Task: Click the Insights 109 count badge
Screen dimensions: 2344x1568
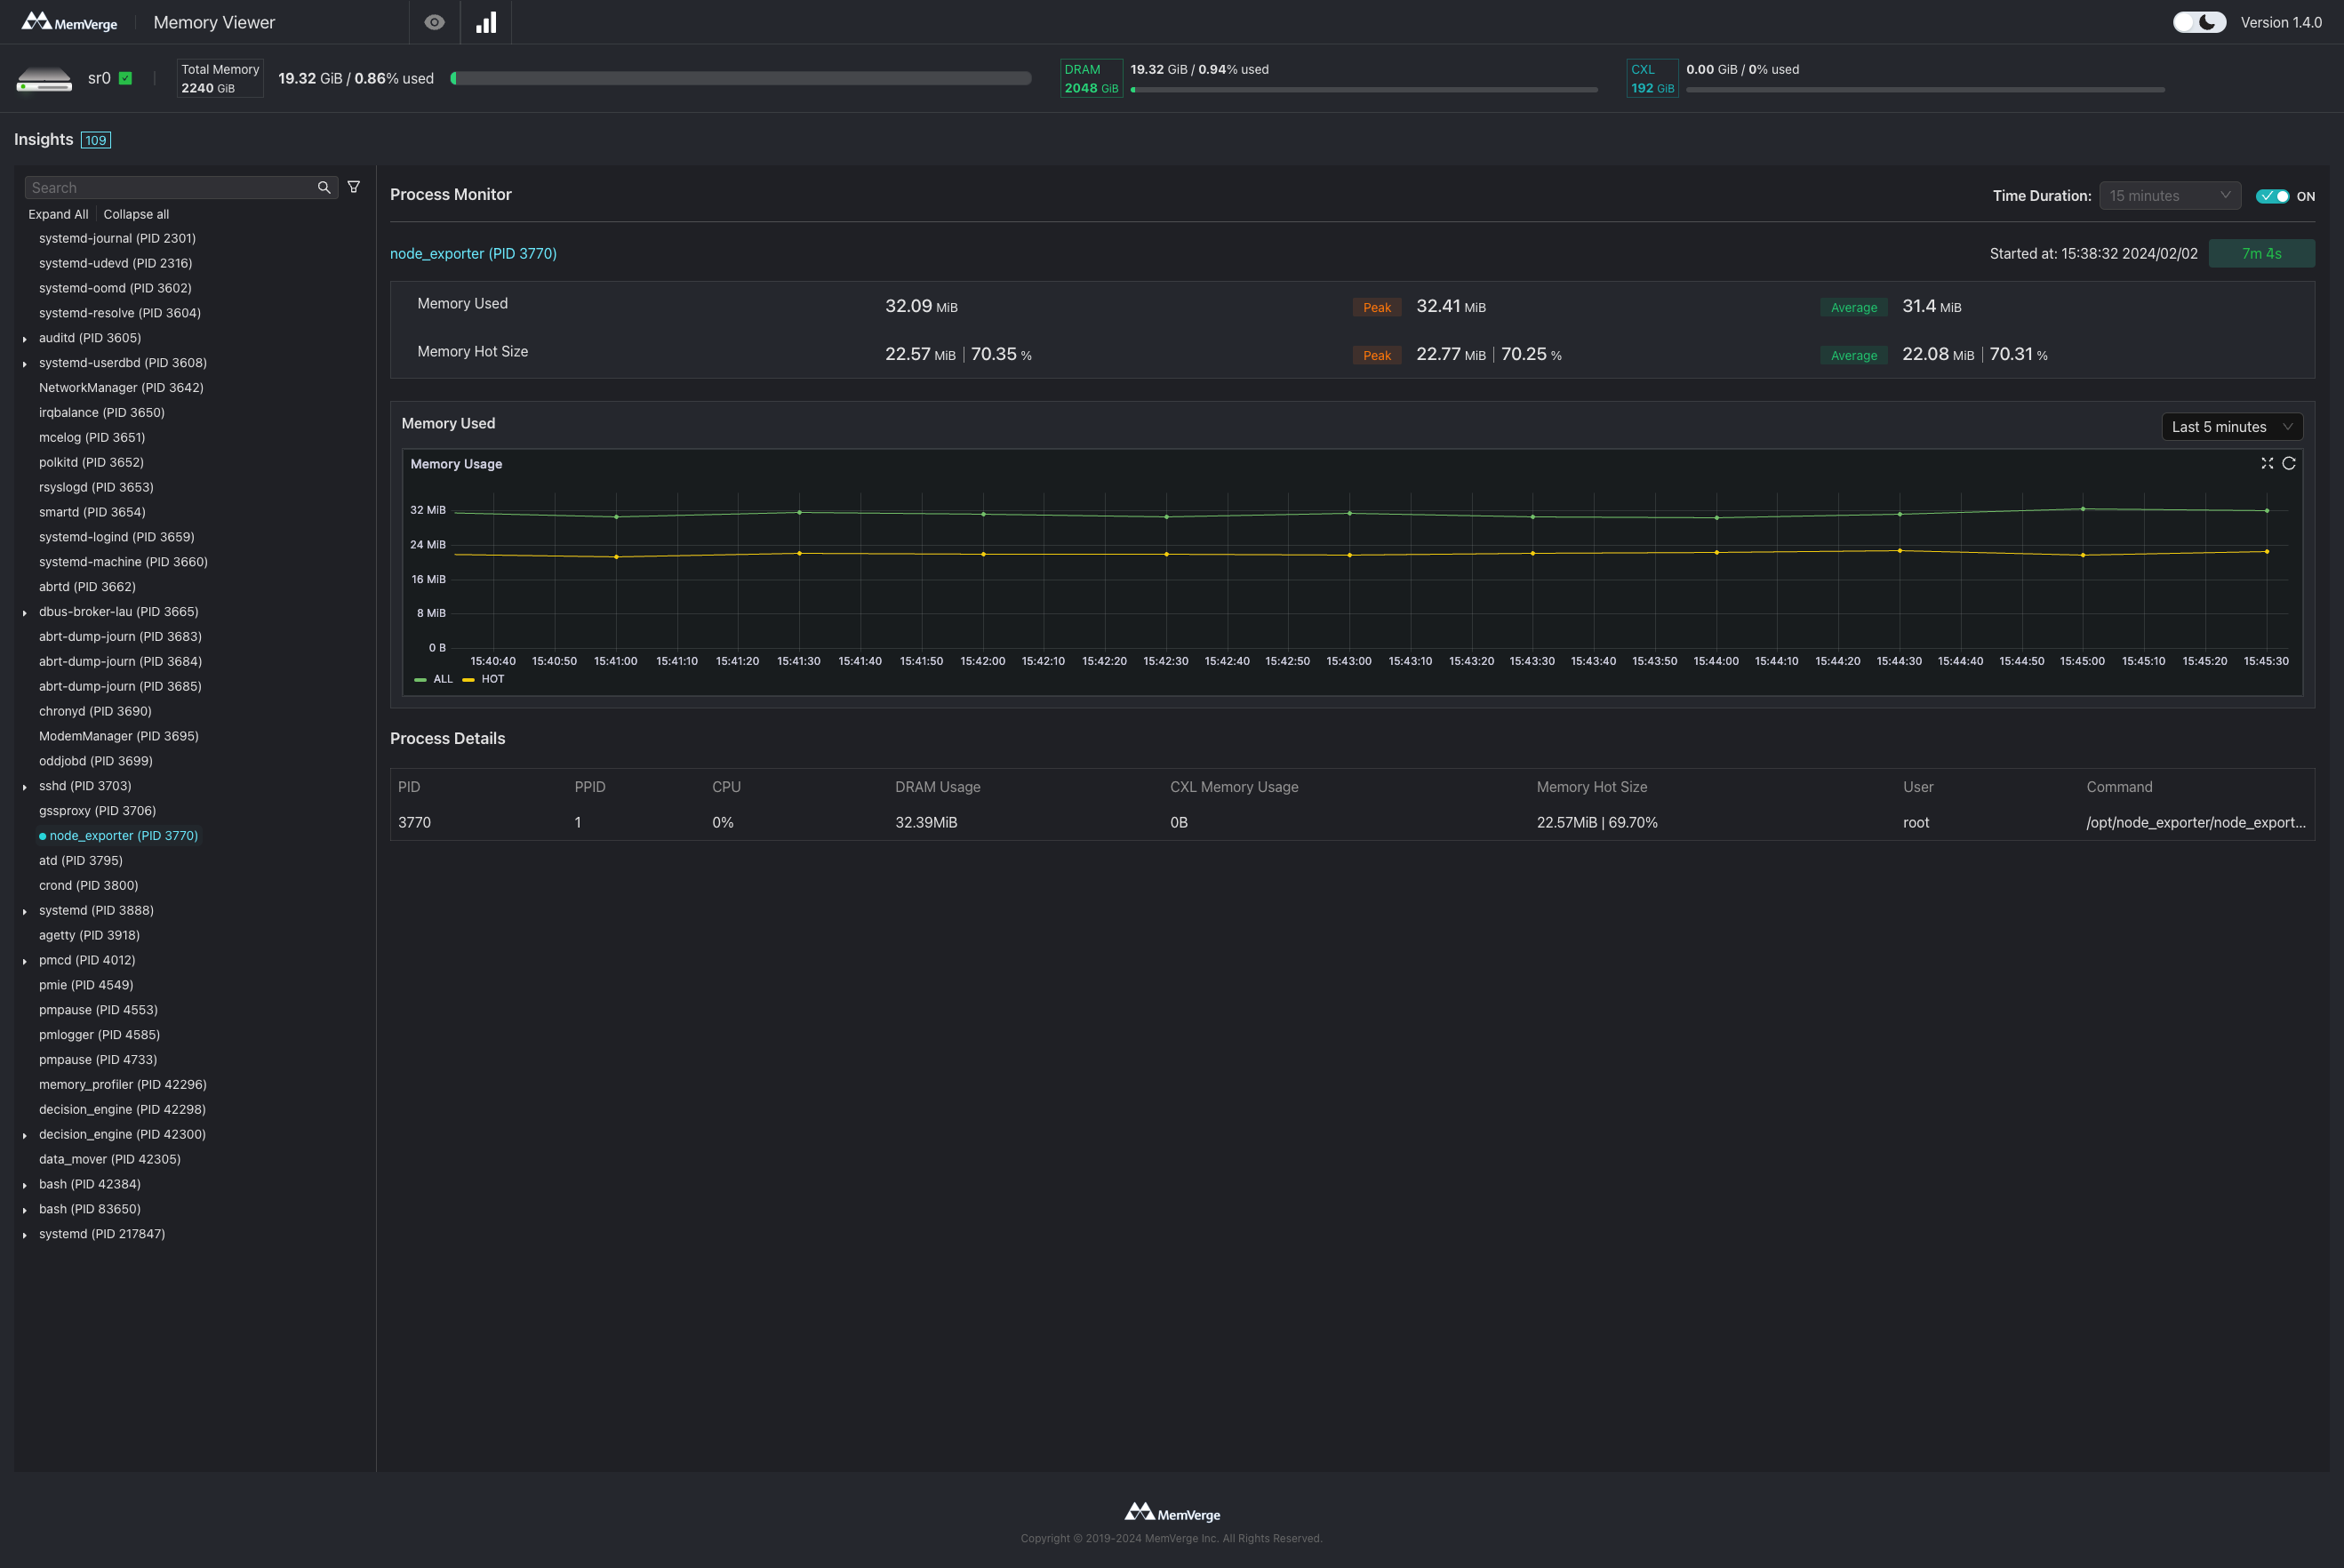Action: 96,140
